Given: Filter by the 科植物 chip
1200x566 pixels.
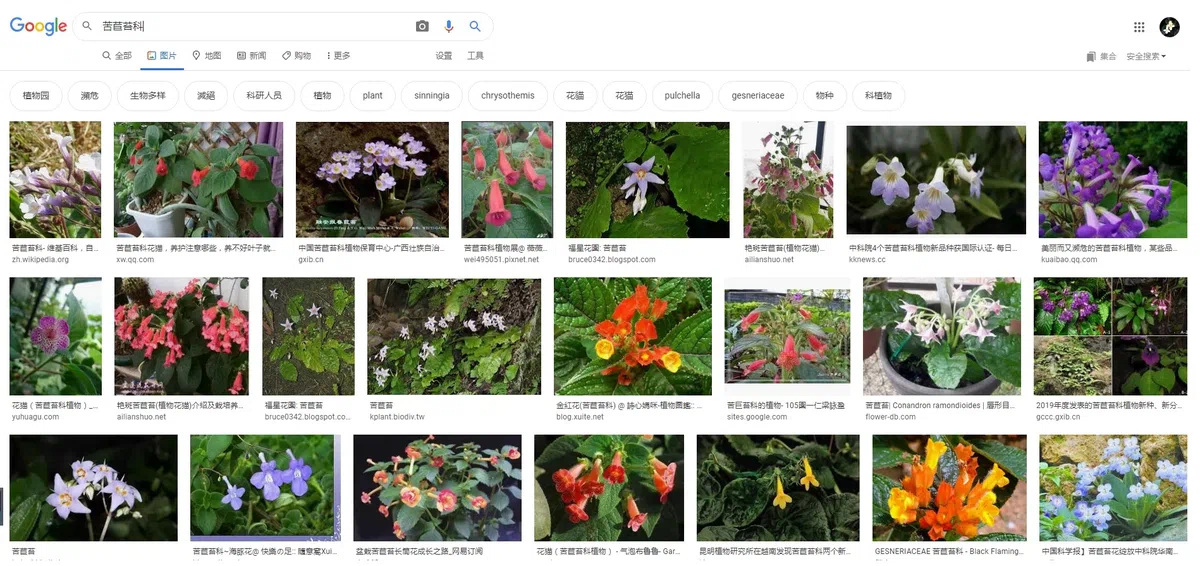Looking at the screenshot, I should pos(878,96).
